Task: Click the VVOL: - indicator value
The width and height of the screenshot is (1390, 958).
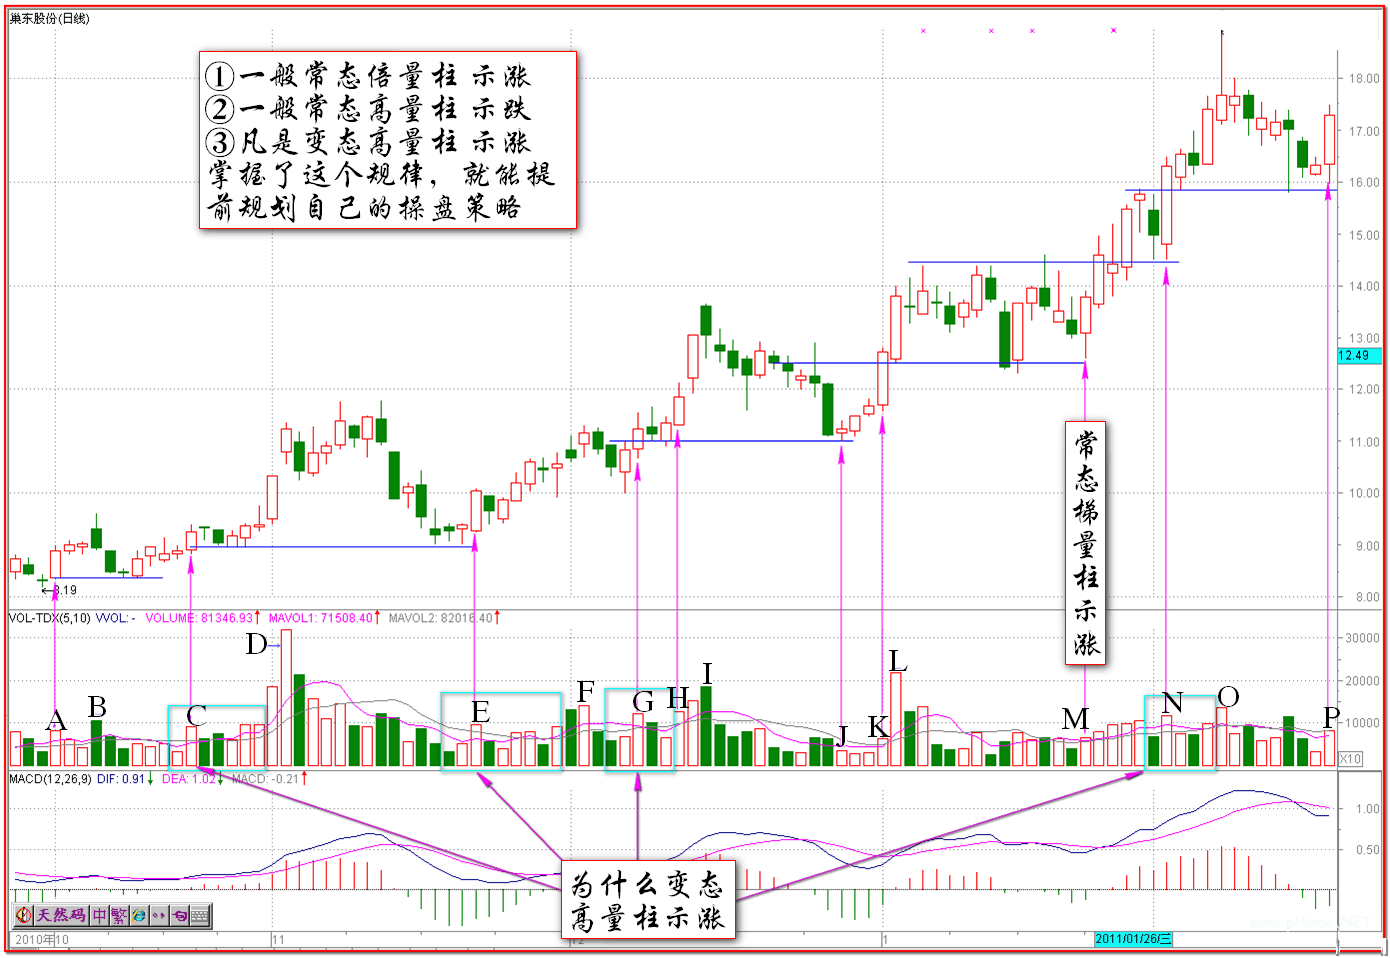Action: coord(115,618)
